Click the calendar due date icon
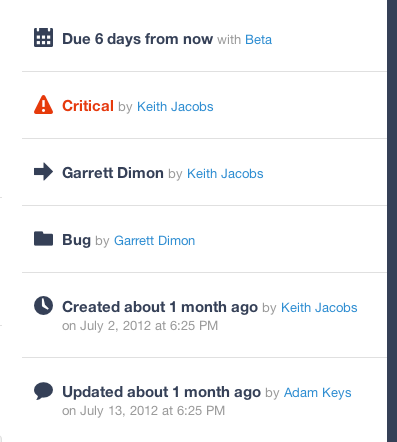This screenshot has height=442, width=397. [43, 37]
